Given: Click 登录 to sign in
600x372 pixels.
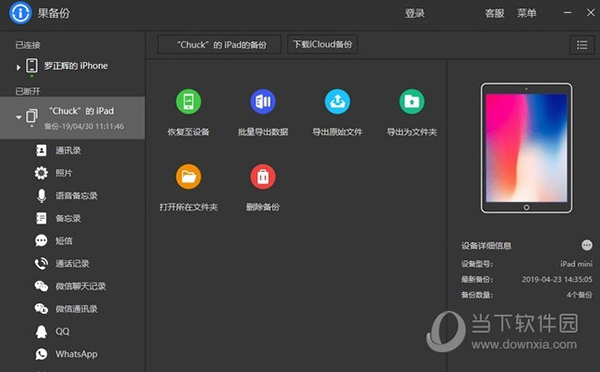Looking at the screenshot, I should tap(415, 13).
